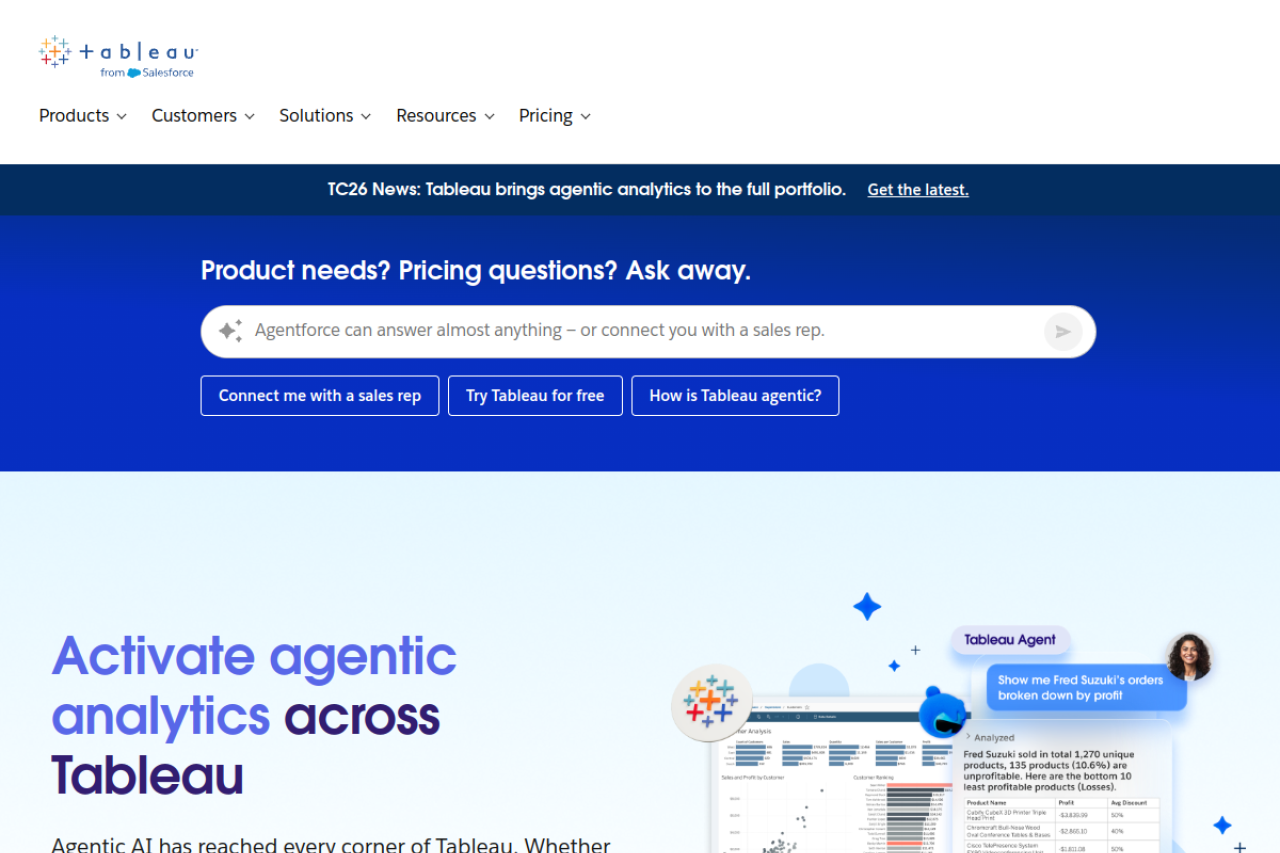Click the 'Tableau Agent' label bubble

tap(1010, 640)
